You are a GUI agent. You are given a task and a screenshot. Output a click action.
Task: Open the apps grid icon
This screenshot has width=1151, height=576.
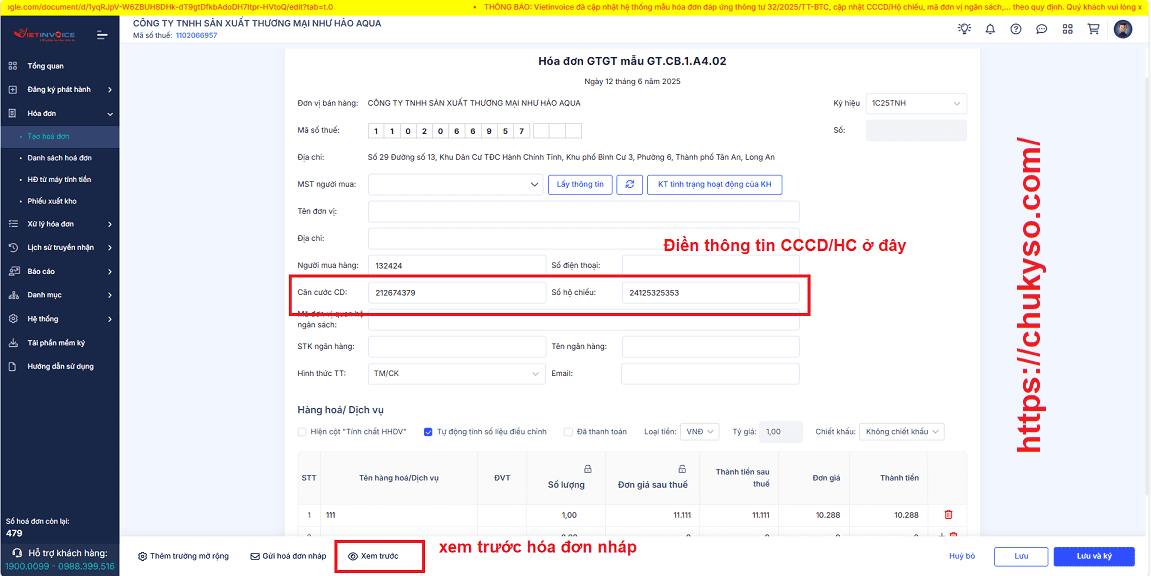[1067, 29]
